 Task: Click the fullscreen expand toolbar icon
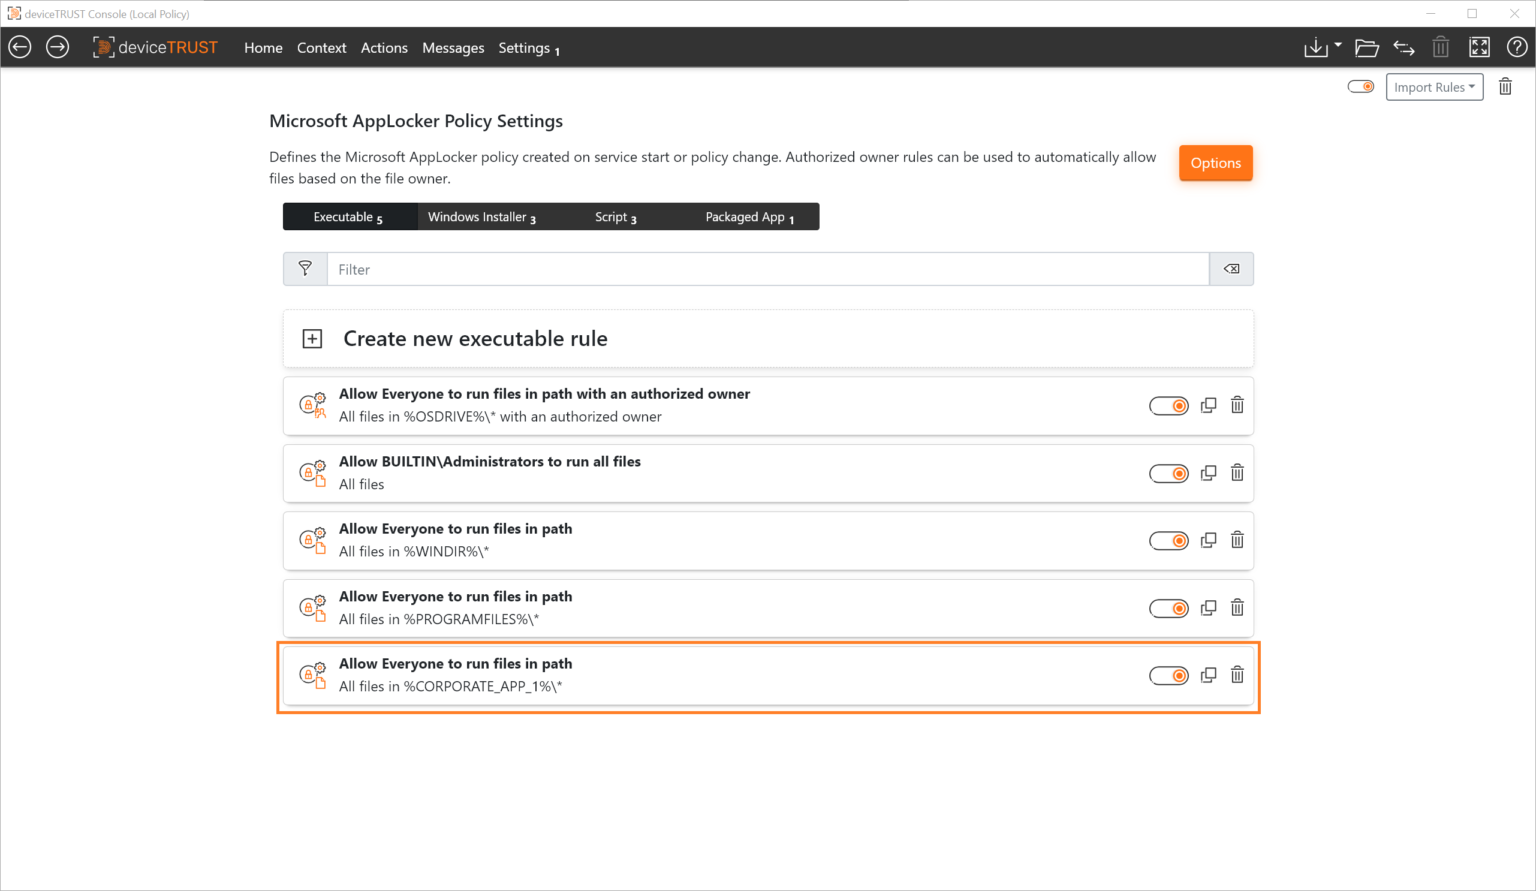click(x=1479, y=46)
